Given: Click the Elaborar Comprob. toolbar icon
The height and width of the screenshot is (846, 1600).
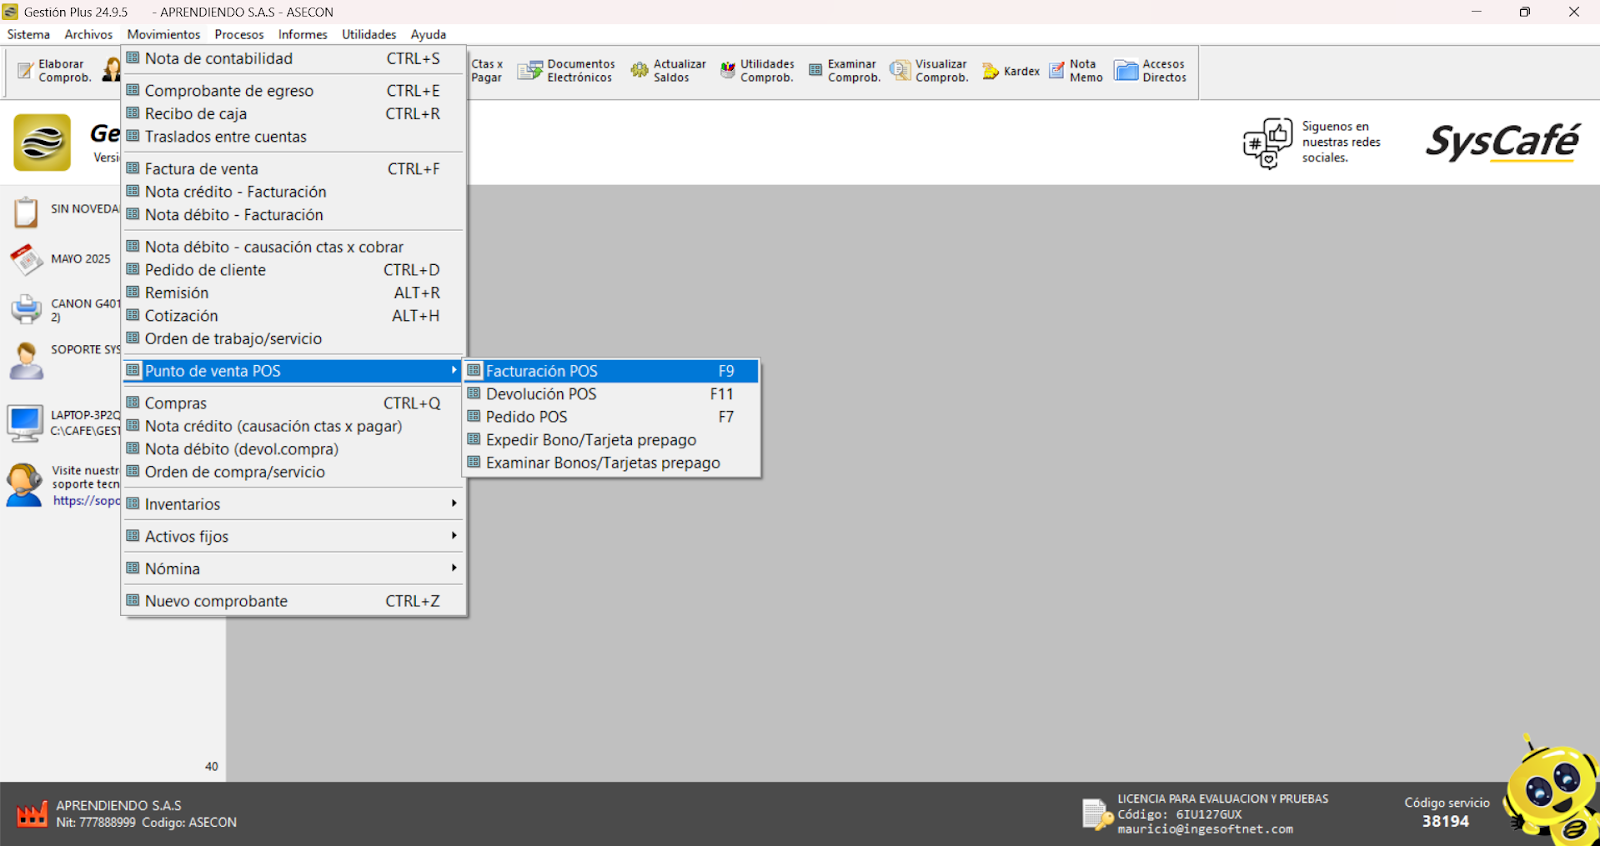Looking at the screenshot, I should [26, 71].
